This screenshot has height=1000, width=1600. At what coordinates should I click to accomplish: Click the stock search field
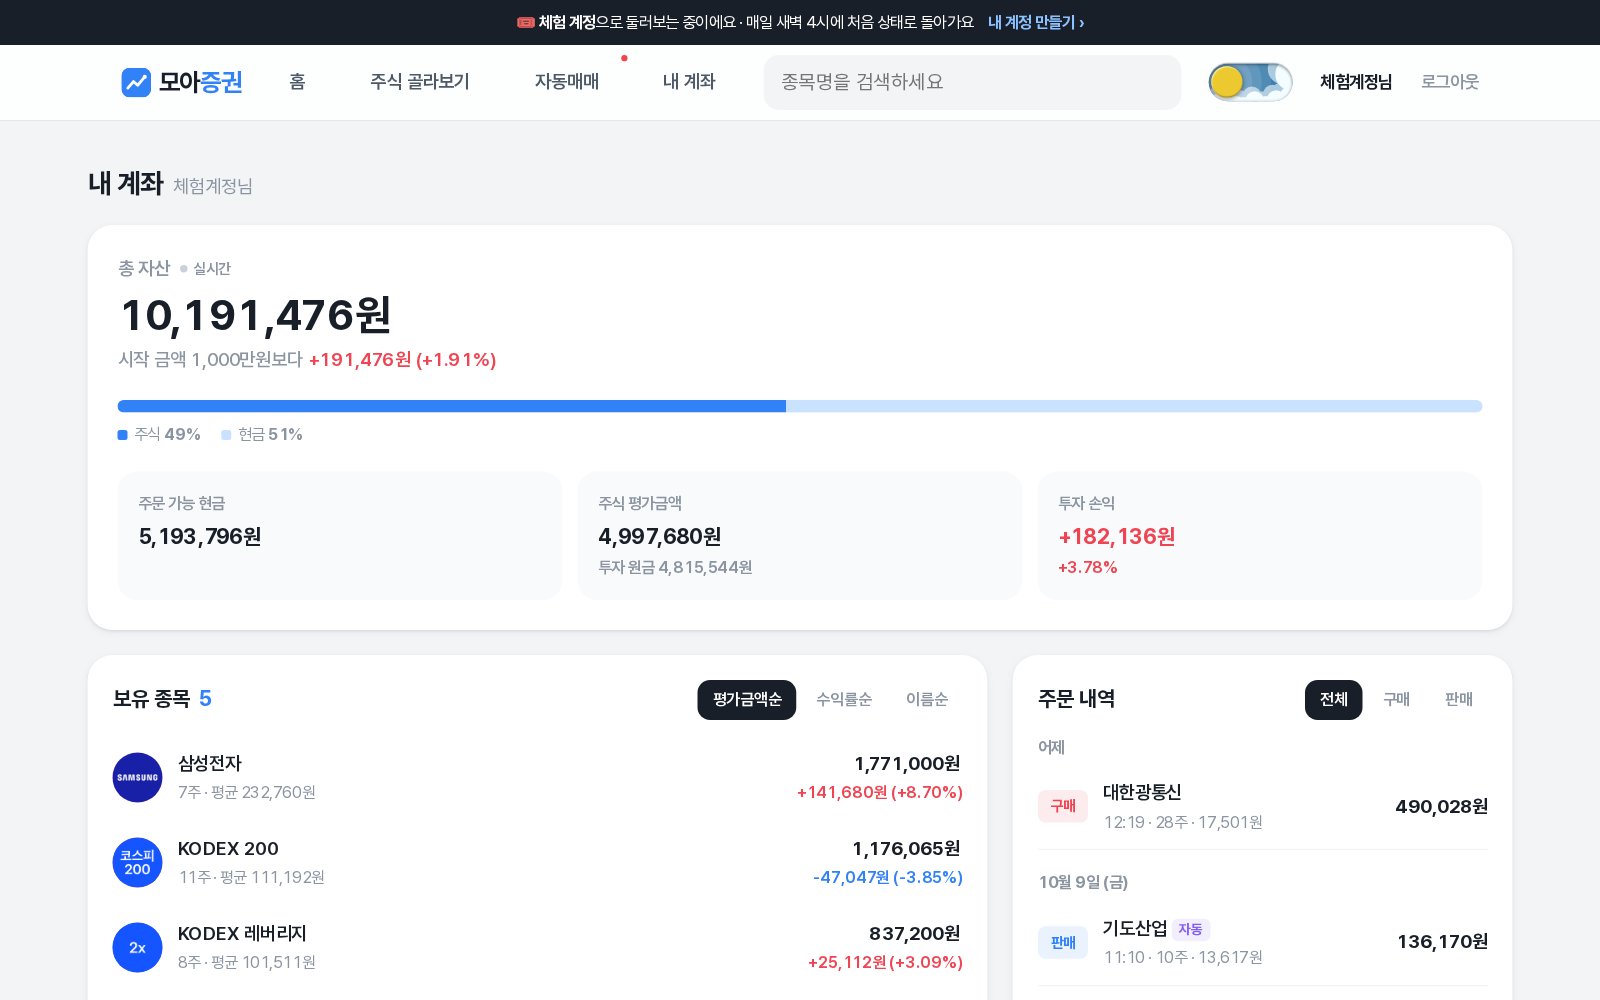(972, 82)
